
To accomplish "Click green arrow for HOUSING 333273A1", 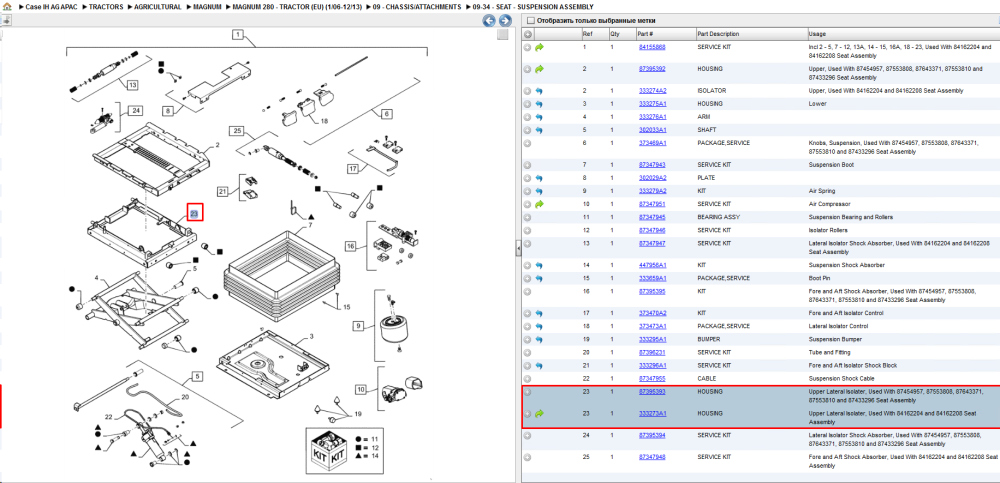I will coord(540,414).
